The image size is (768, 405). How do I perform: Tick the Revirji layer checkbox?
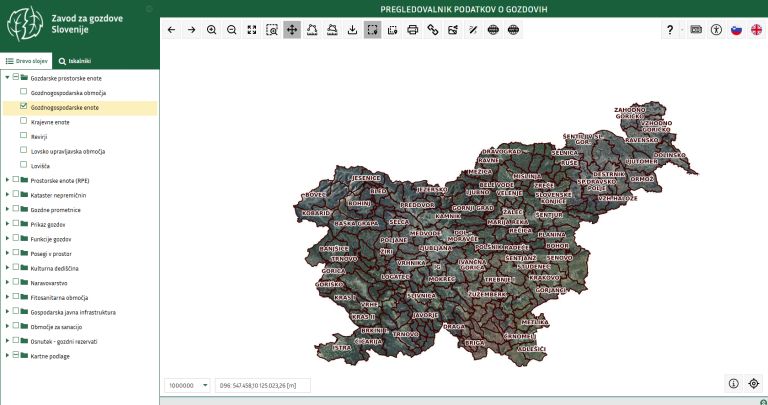click(x=24, y=135)
